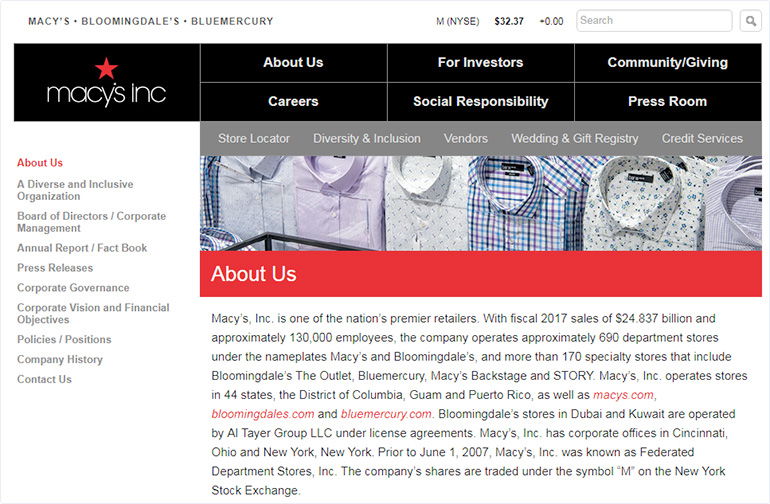Open Contact Us page

click(x=44, y=379)
